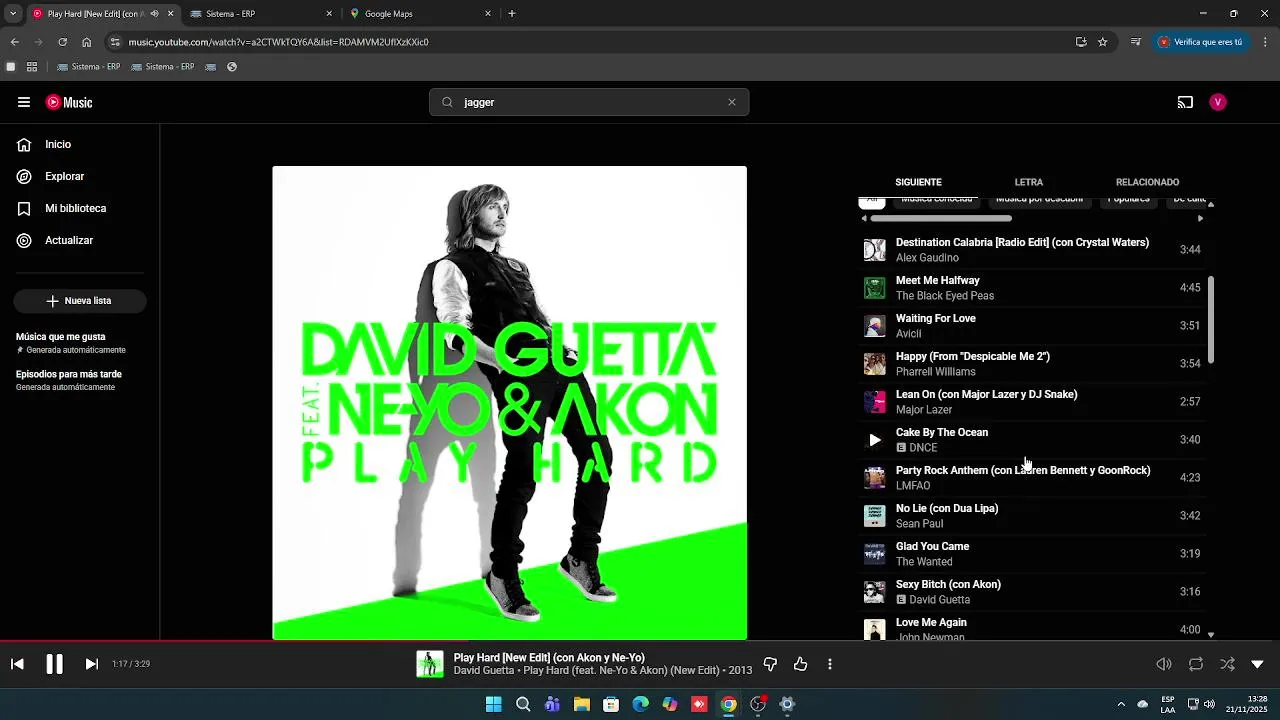
Task: Open the David Guetta artist link in the player bar
Action: tap(485, 670)
